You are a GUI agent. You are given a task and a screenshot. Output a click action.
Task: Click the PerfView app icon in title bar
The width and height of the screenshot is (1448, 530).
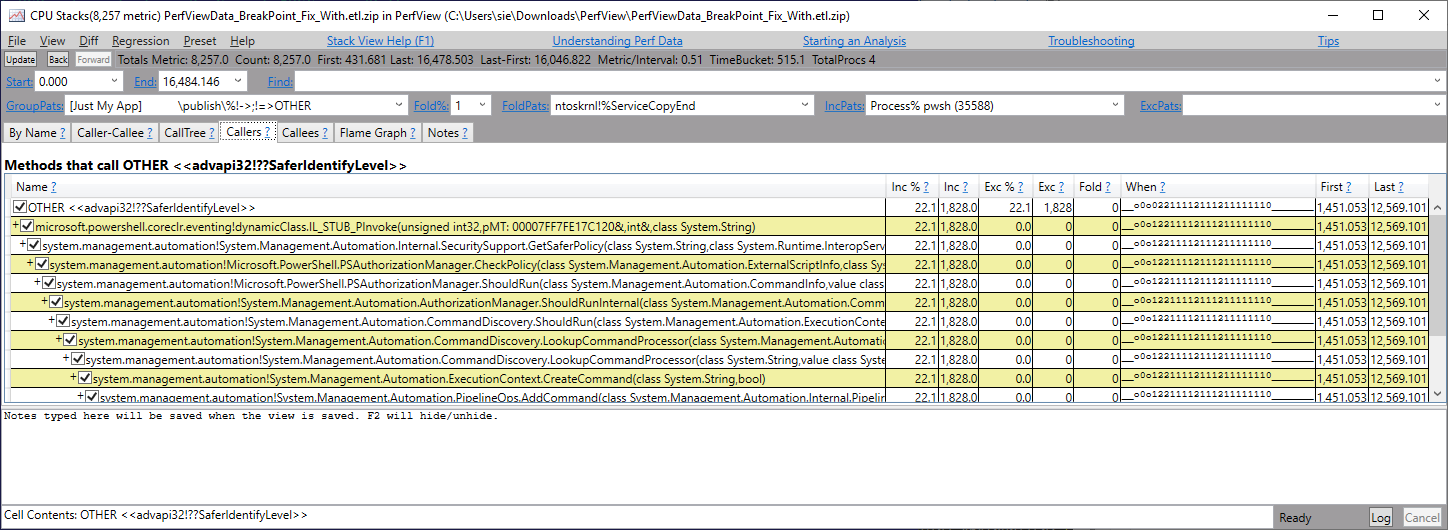pos(16,15)
